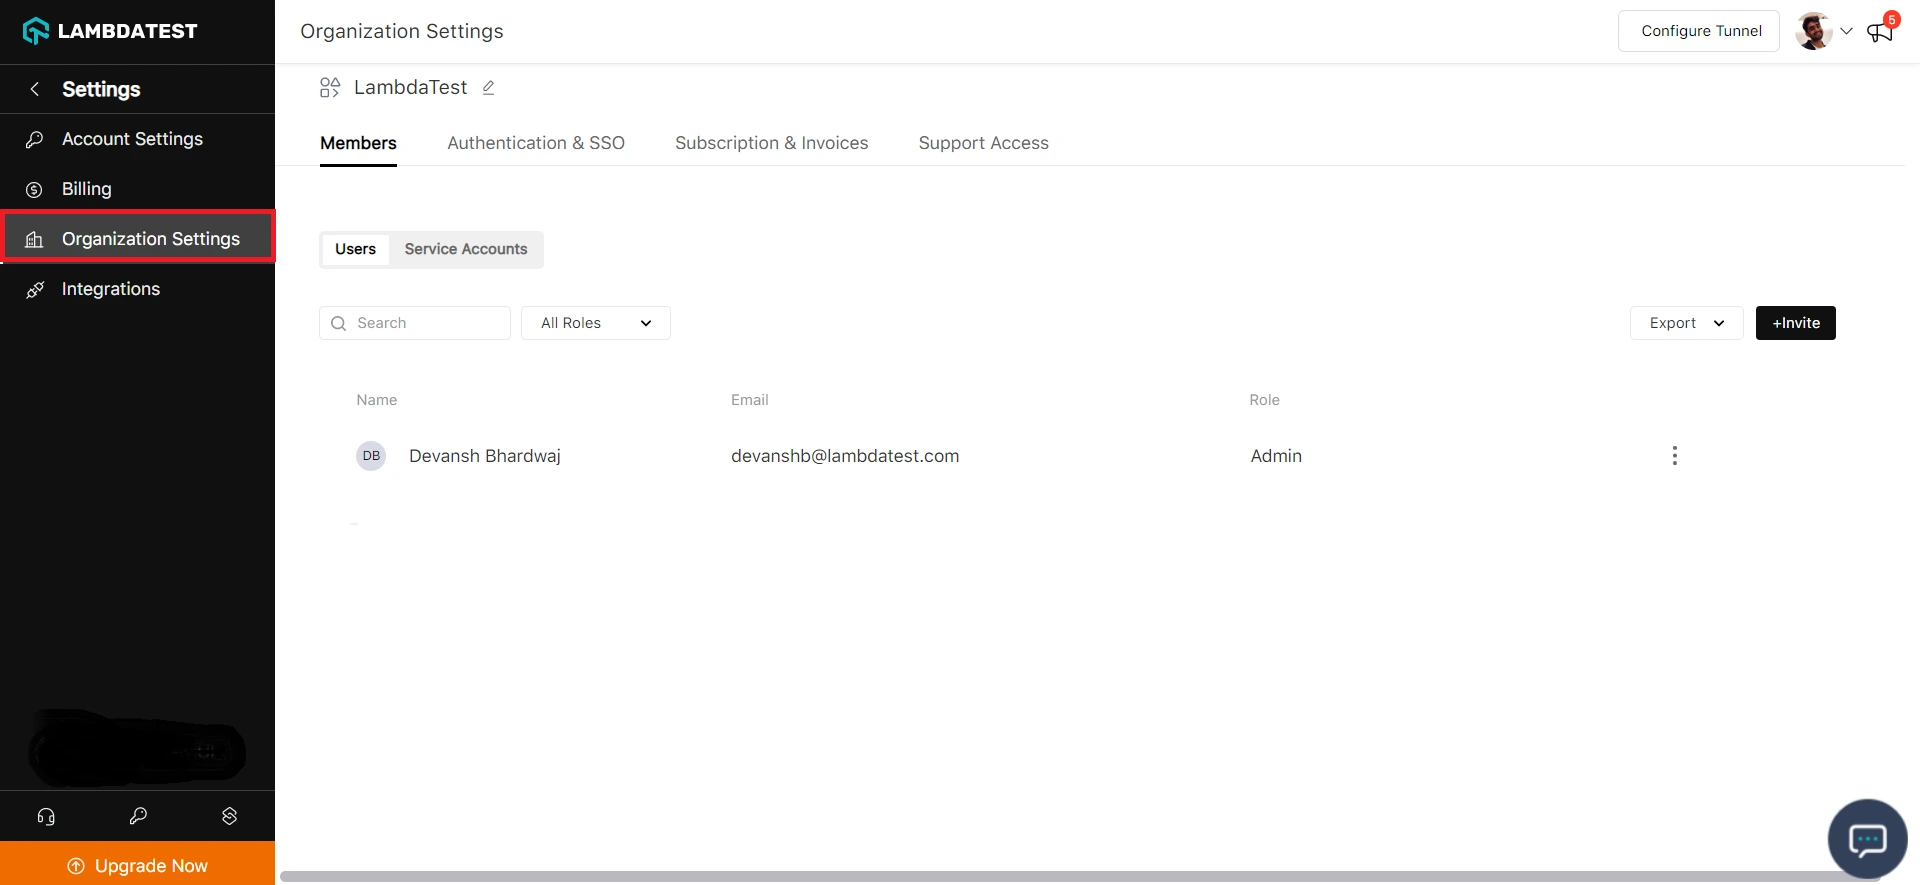1920x885 pixels.
Task: Switch to Service Accounts toggle
Action: point(465,249)
